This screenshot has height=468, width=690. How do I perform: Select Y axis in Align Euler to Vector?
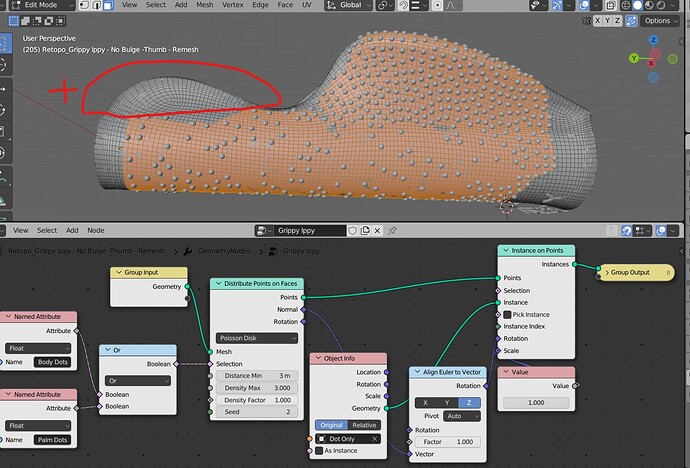click(x=447, y=402)
